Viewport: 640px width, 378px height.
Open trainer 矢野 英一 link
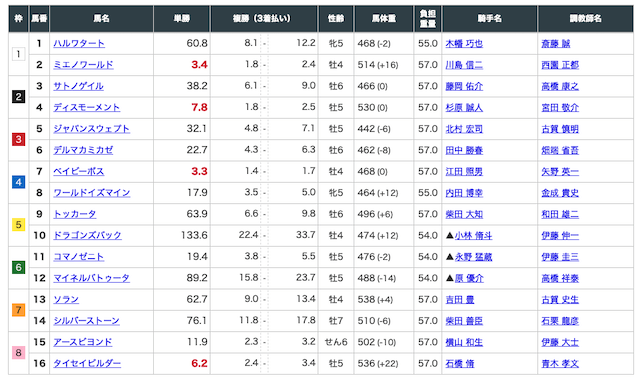[560, 171]
